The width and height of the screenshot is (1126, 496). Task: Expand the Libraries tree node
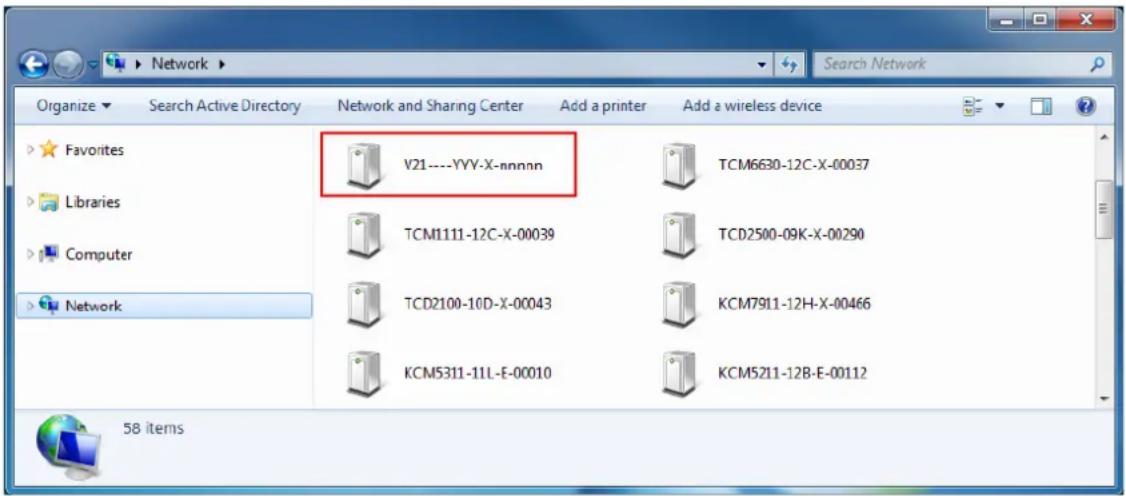coord(31,202)
